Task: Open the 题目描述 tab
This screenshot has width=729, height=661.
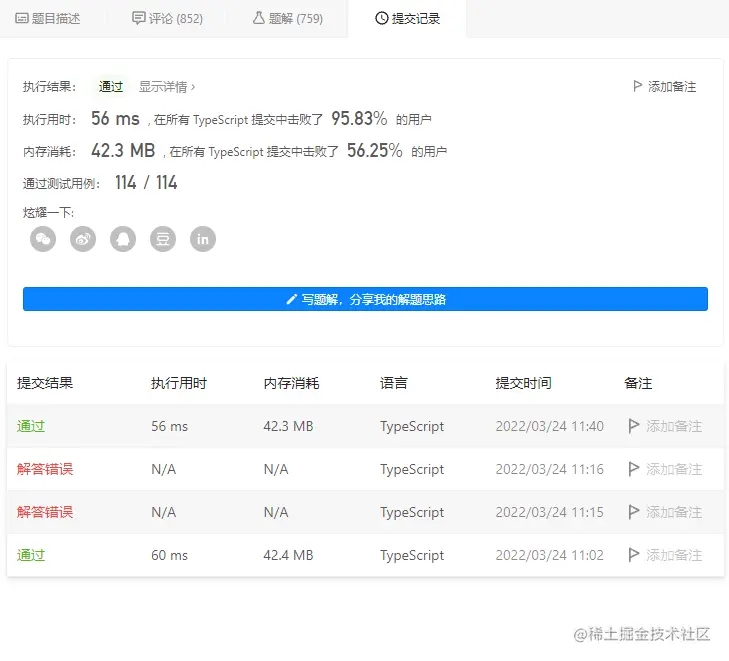Action: [48, 19]
